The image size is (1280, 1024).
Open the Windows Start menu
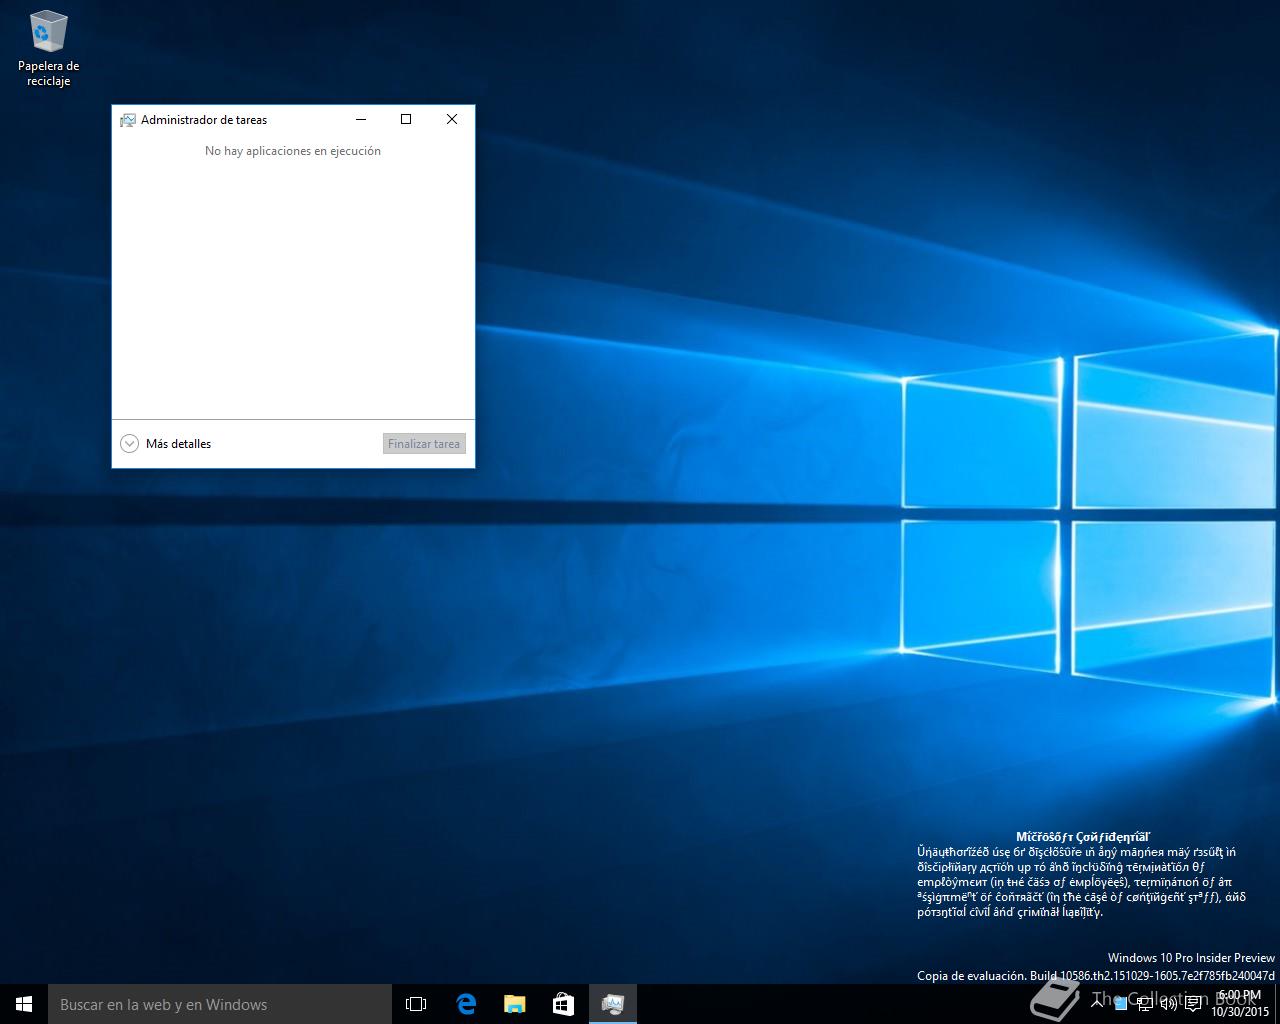24,1004
